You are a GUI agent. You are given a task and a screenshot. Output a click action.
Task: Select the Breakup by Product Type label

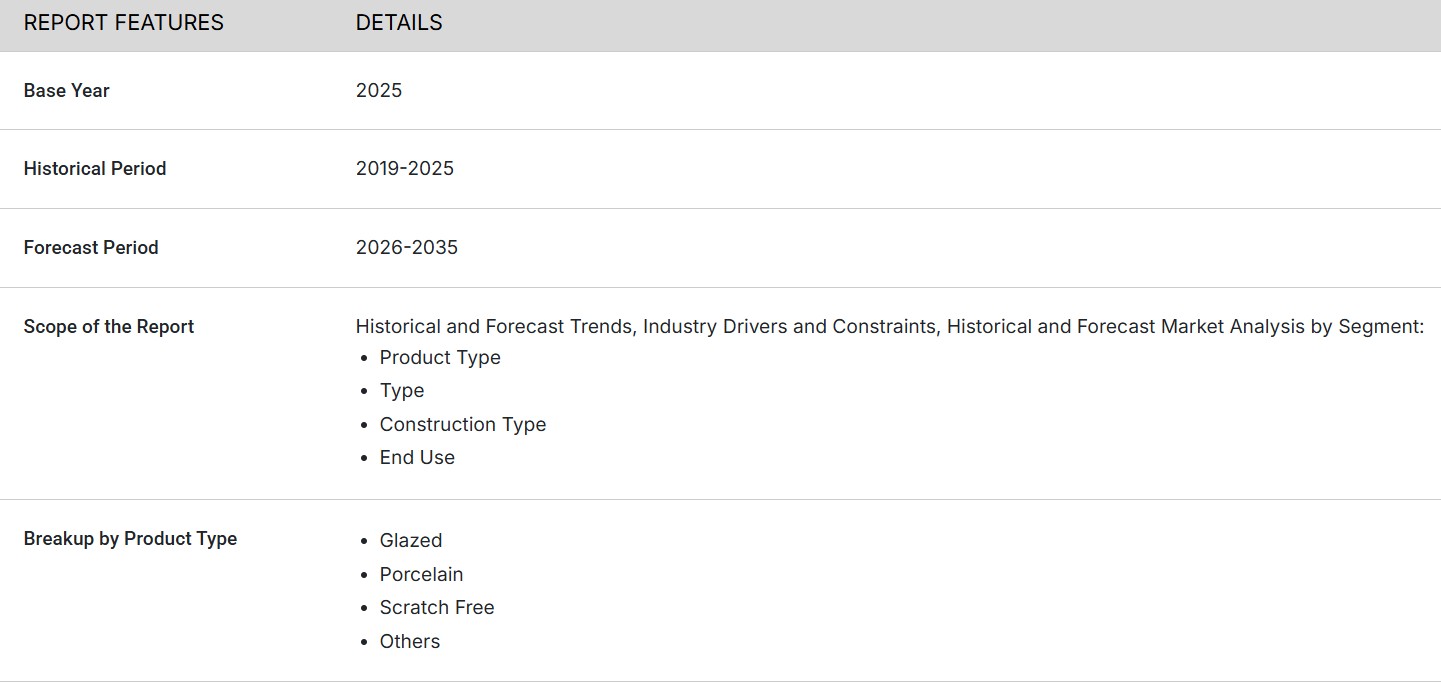click(x=130, y=538)
